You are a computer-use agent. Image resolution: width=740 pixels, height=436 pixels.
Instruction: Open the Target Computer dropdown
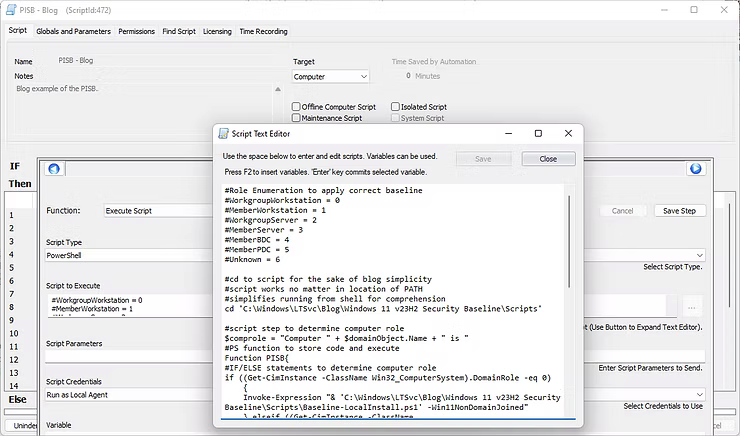pyautogui.click(x=330, y=76)
